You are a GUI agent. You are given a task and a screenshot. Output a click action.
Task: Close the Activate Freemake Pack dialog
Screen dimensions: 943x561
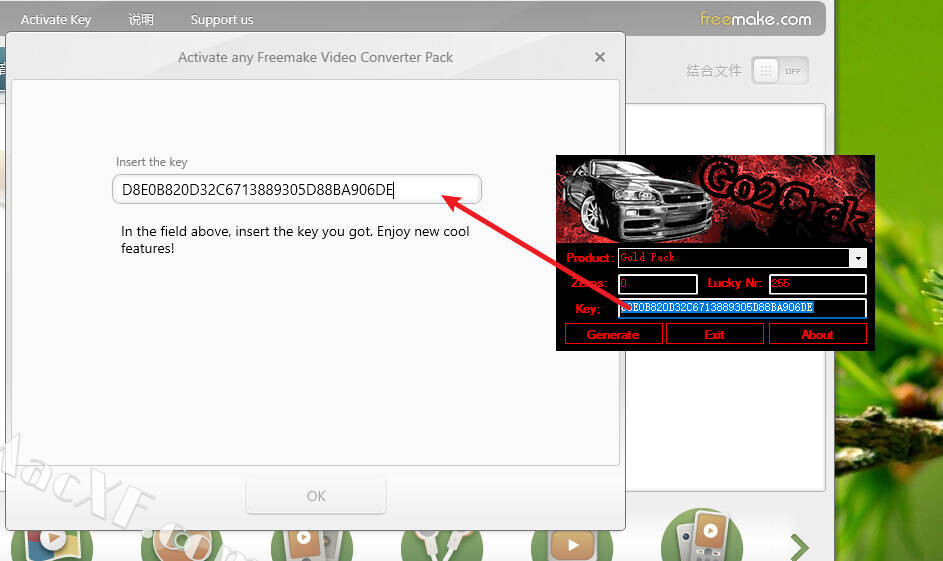click(600, 57)
